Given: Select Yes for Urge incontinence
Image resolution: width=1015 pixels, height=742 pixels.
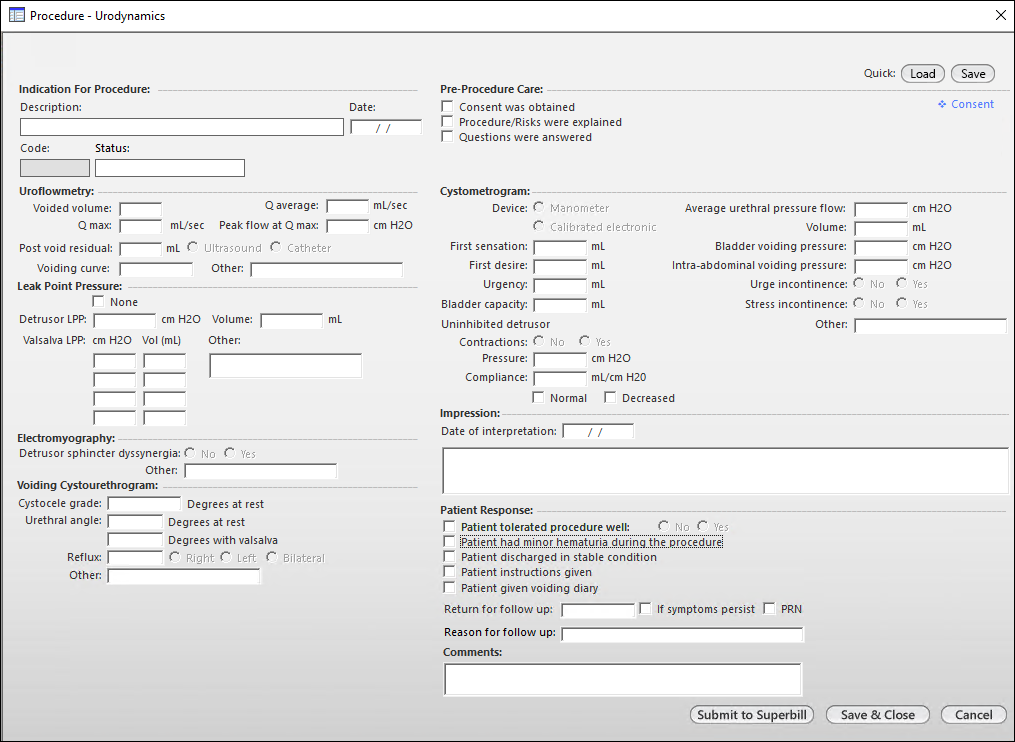Looking at the screenshot, I should (902, 284).
